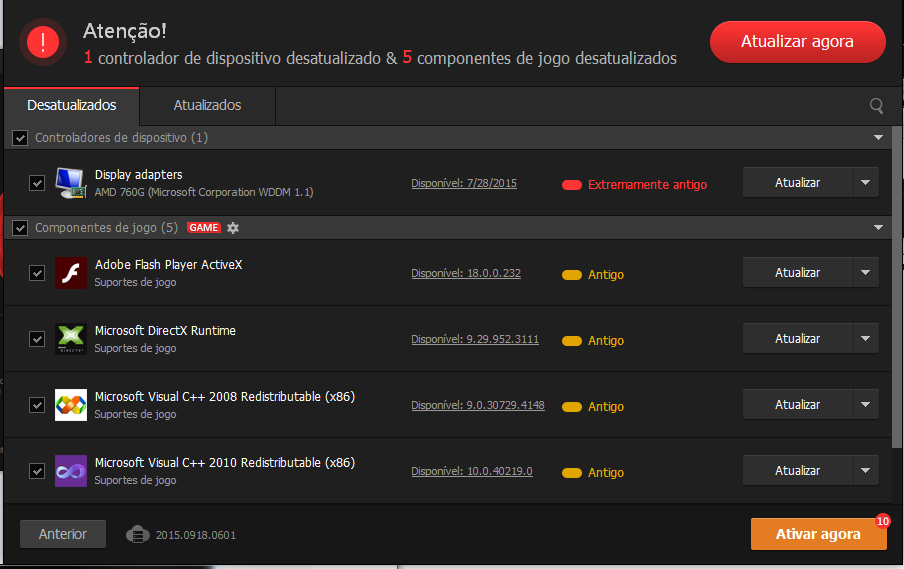The image size is (904, 569).
Task: Switch to the Desatualizados tab
Action: coord(71,105)
